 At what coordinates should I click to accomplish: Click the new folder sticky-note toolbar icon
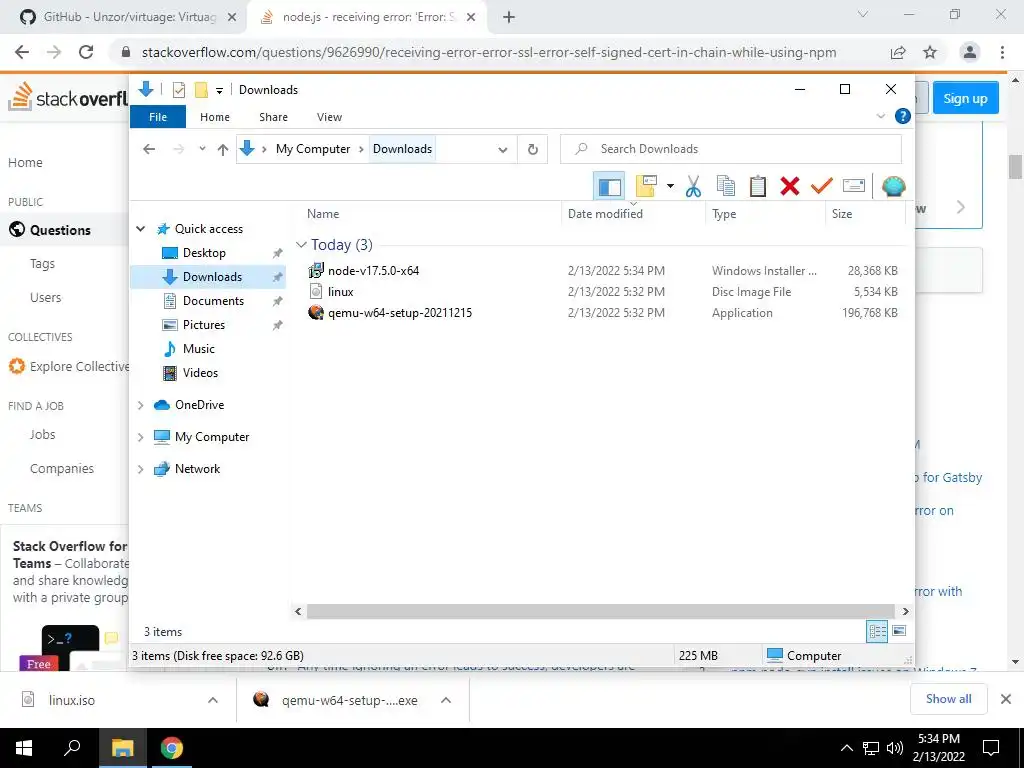click(646, 186)
